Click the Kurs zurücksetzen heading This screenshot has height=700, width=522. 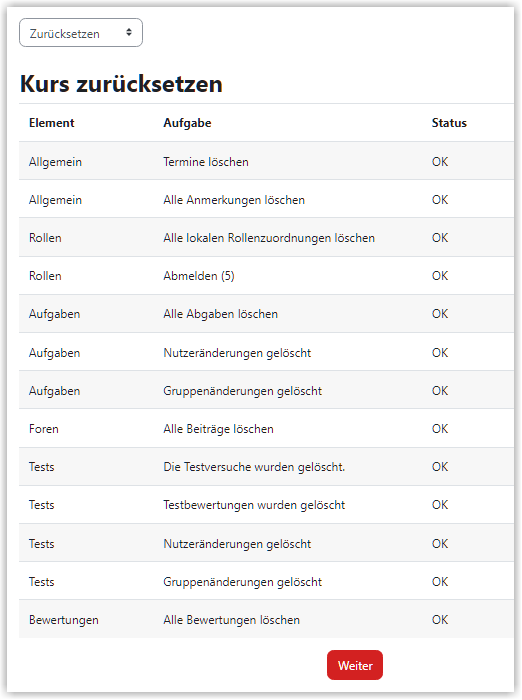[121, 84]
